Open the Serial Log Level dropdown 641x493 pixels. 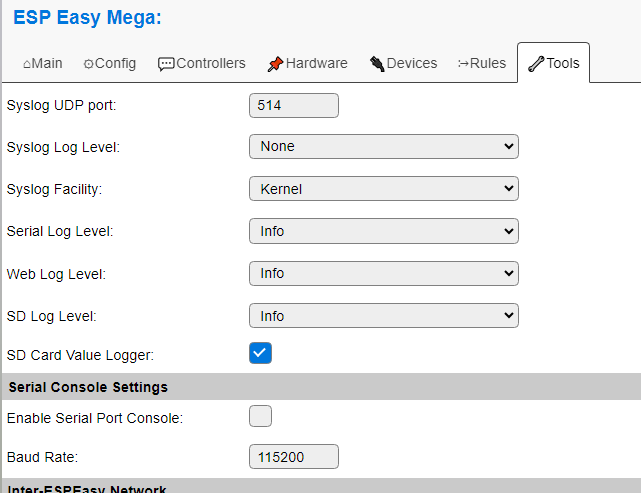[384, 231]
